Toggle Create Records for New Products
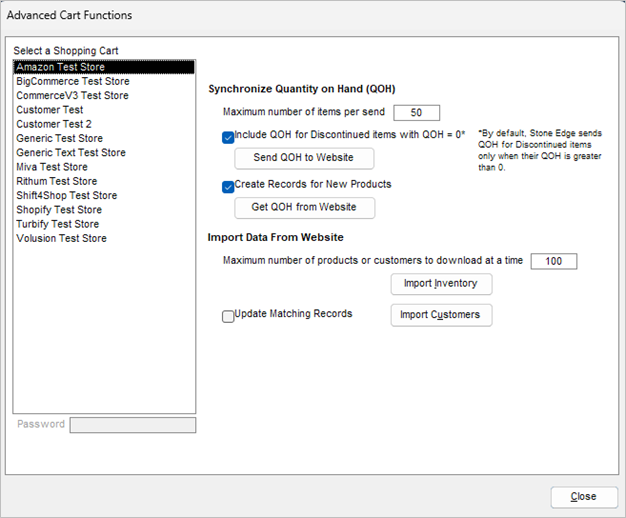 click(228, 187)
